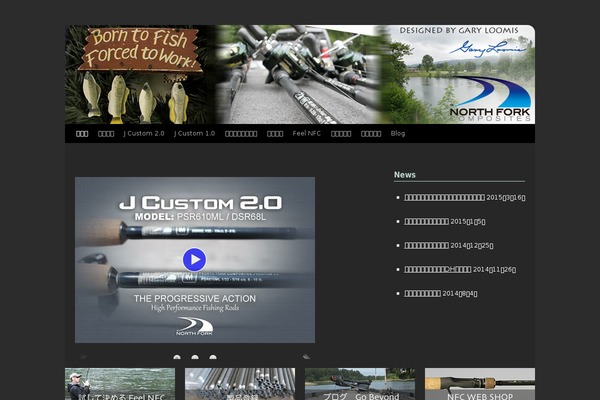Click the Feel NFC angler thumbnail

(x=120, y=384)
